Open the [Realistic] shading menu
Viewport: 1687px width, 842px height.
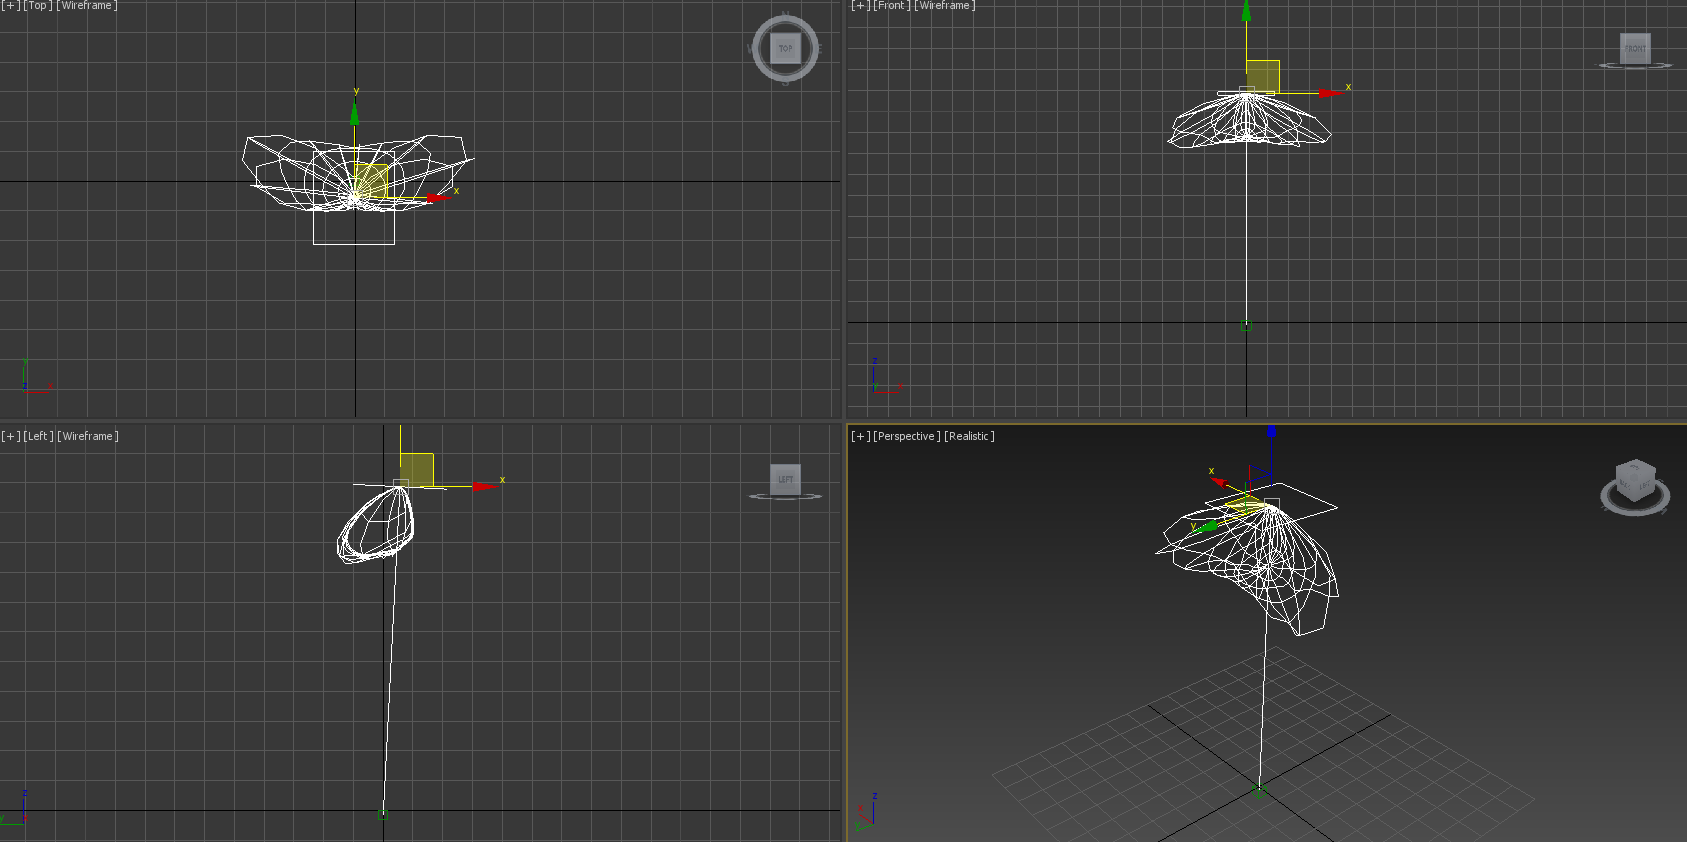tap(969, 436)
